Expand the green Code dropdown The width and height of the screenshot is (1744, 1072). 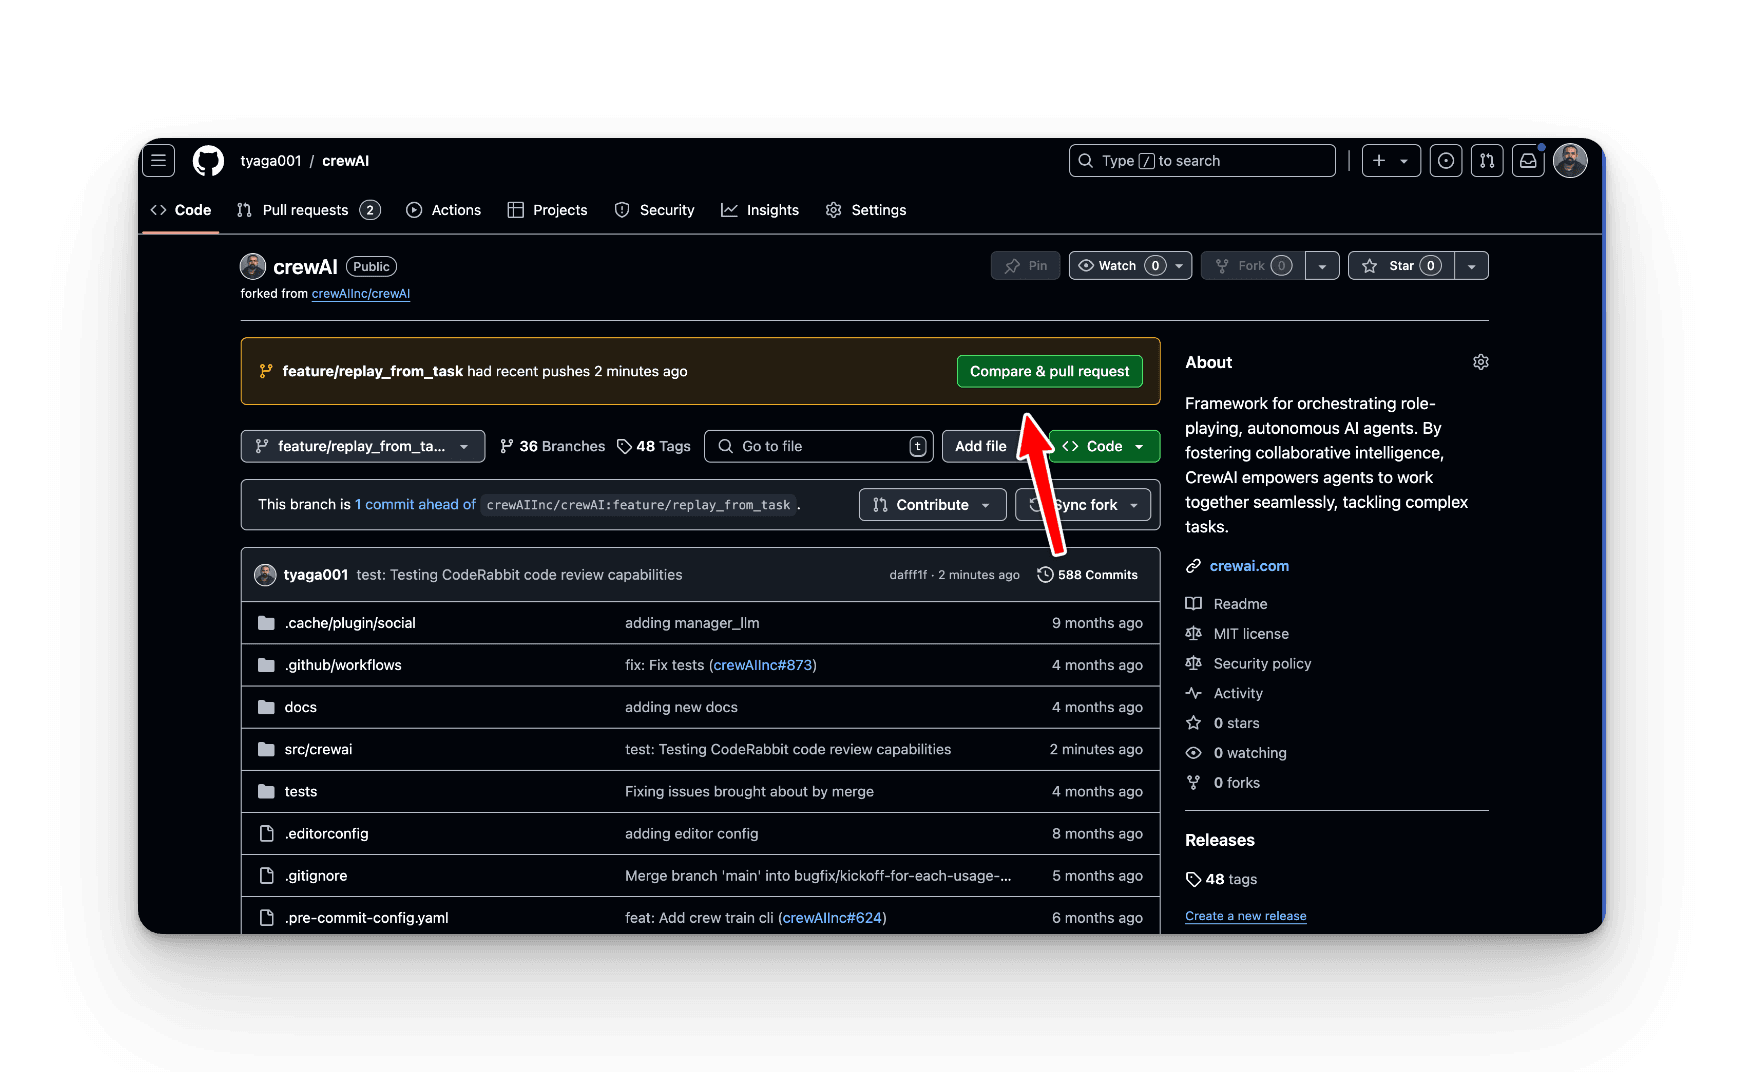click(x=1140, y=446)
